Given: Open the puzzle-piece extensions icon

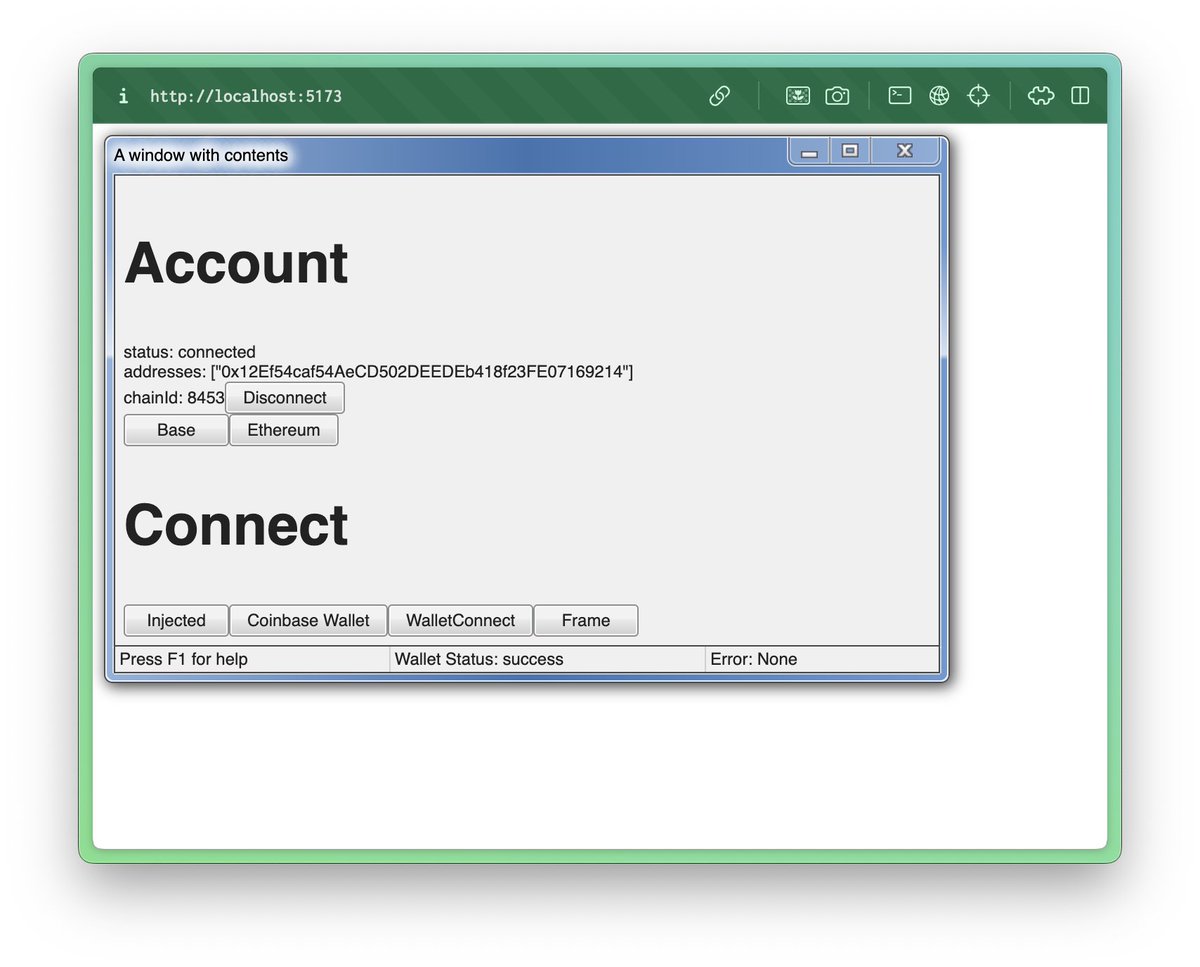Looking at the screenshot, I should pos(1041,96).
